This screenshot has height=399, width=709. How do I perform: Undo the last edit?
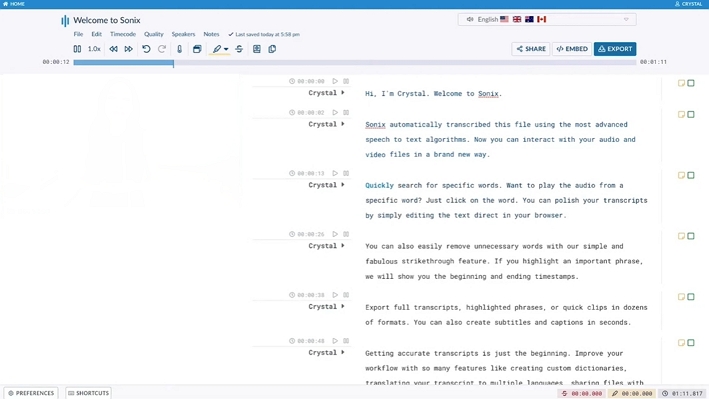[146, 49]
